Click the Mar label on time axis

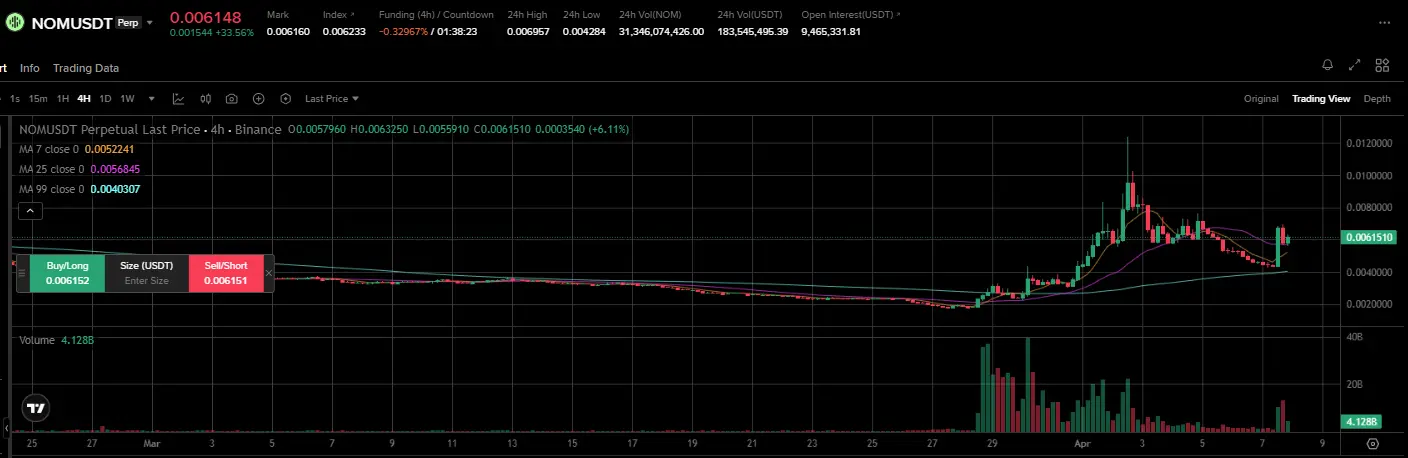point(151,441)
